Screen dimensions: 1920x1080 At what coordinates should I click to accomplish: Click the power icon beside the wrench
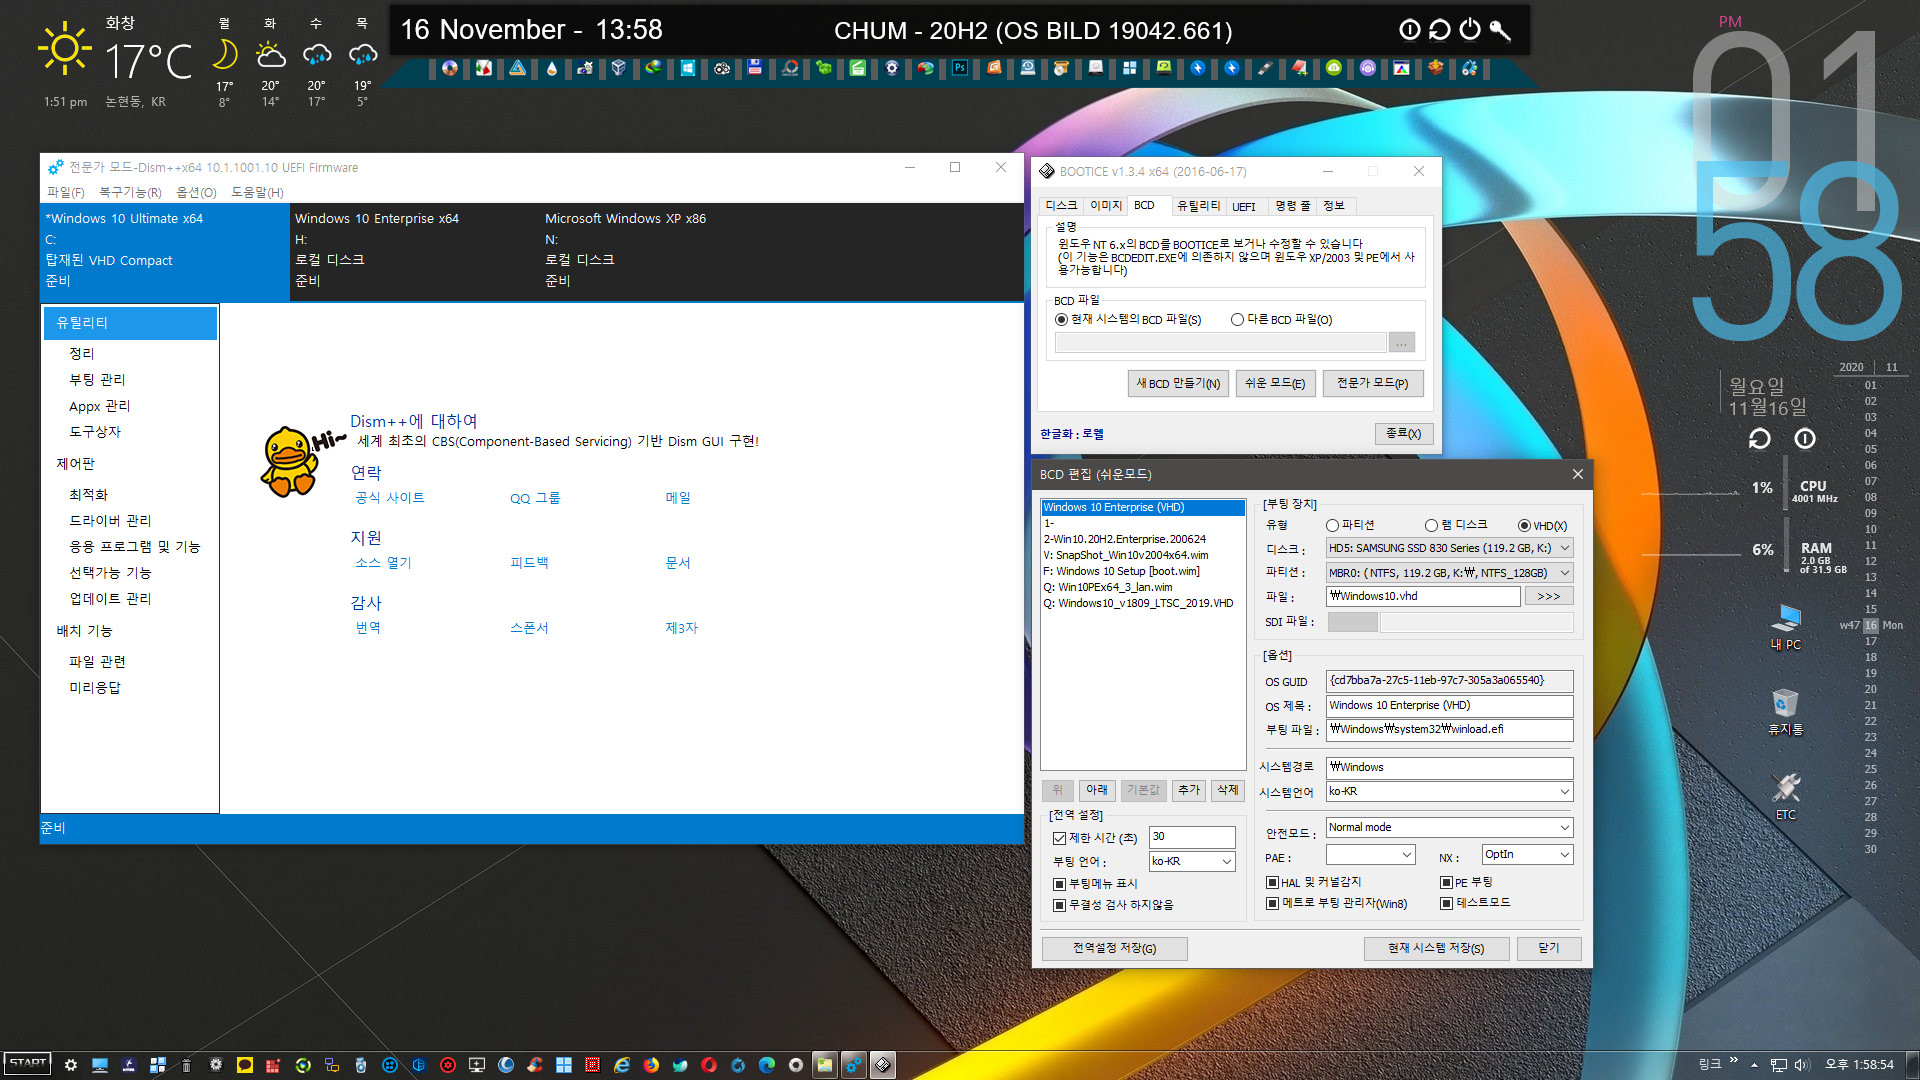click(1469, 30)
